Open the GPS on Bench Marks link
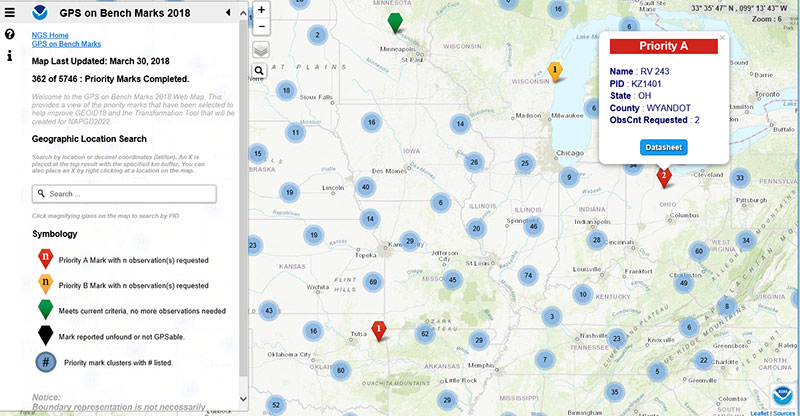The width and height of the screenshot is (800, 416). tap(66, 45)
